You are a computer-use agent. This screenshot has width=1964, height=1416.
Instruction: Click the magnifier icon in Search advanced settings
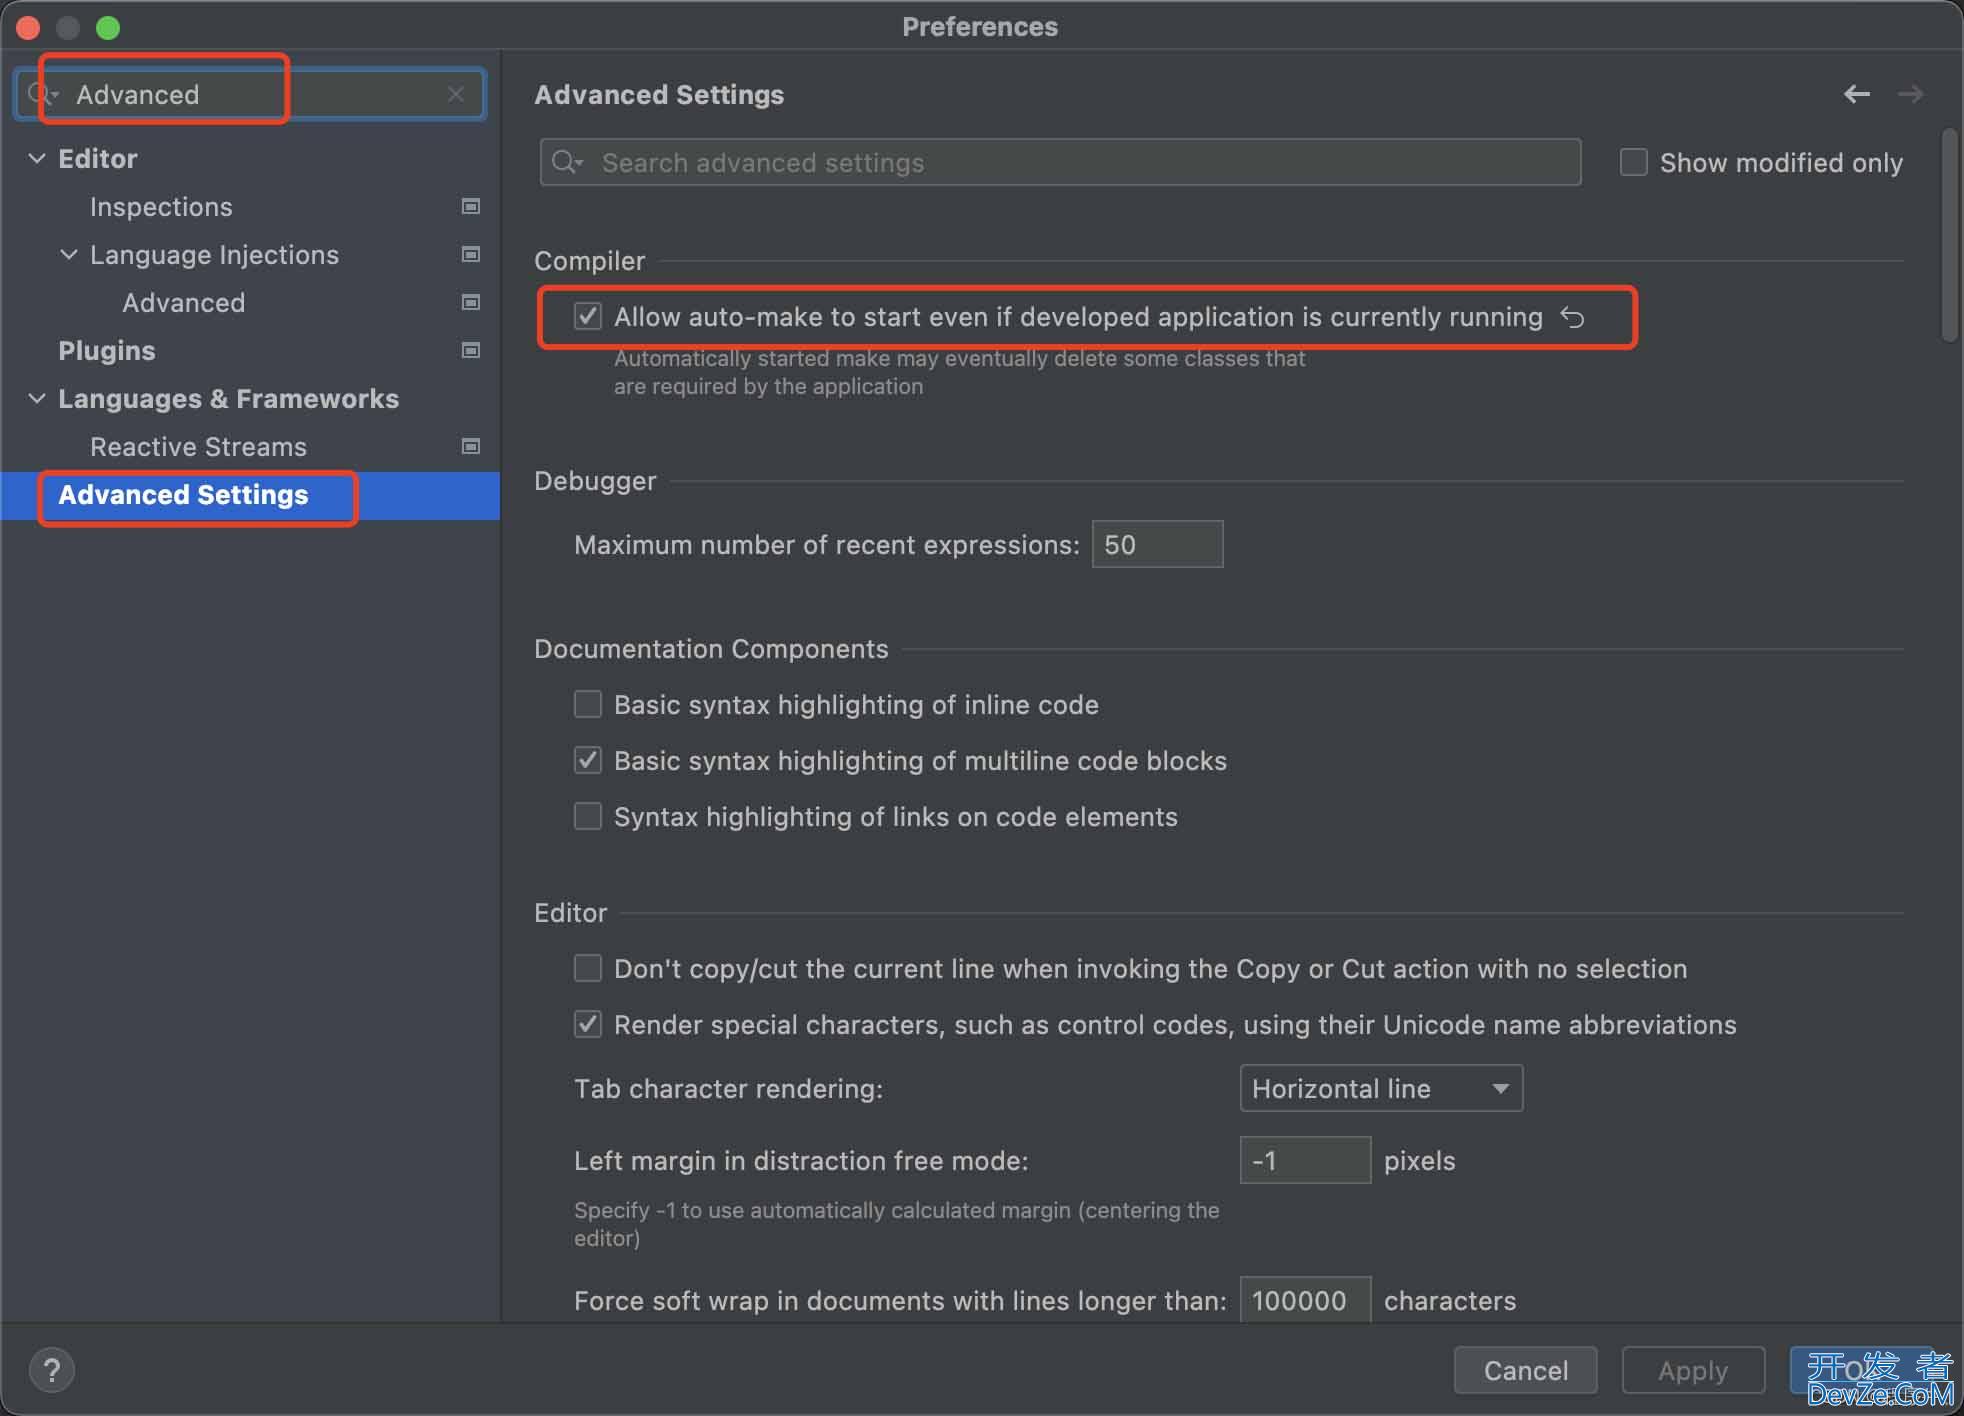(567, 162)
